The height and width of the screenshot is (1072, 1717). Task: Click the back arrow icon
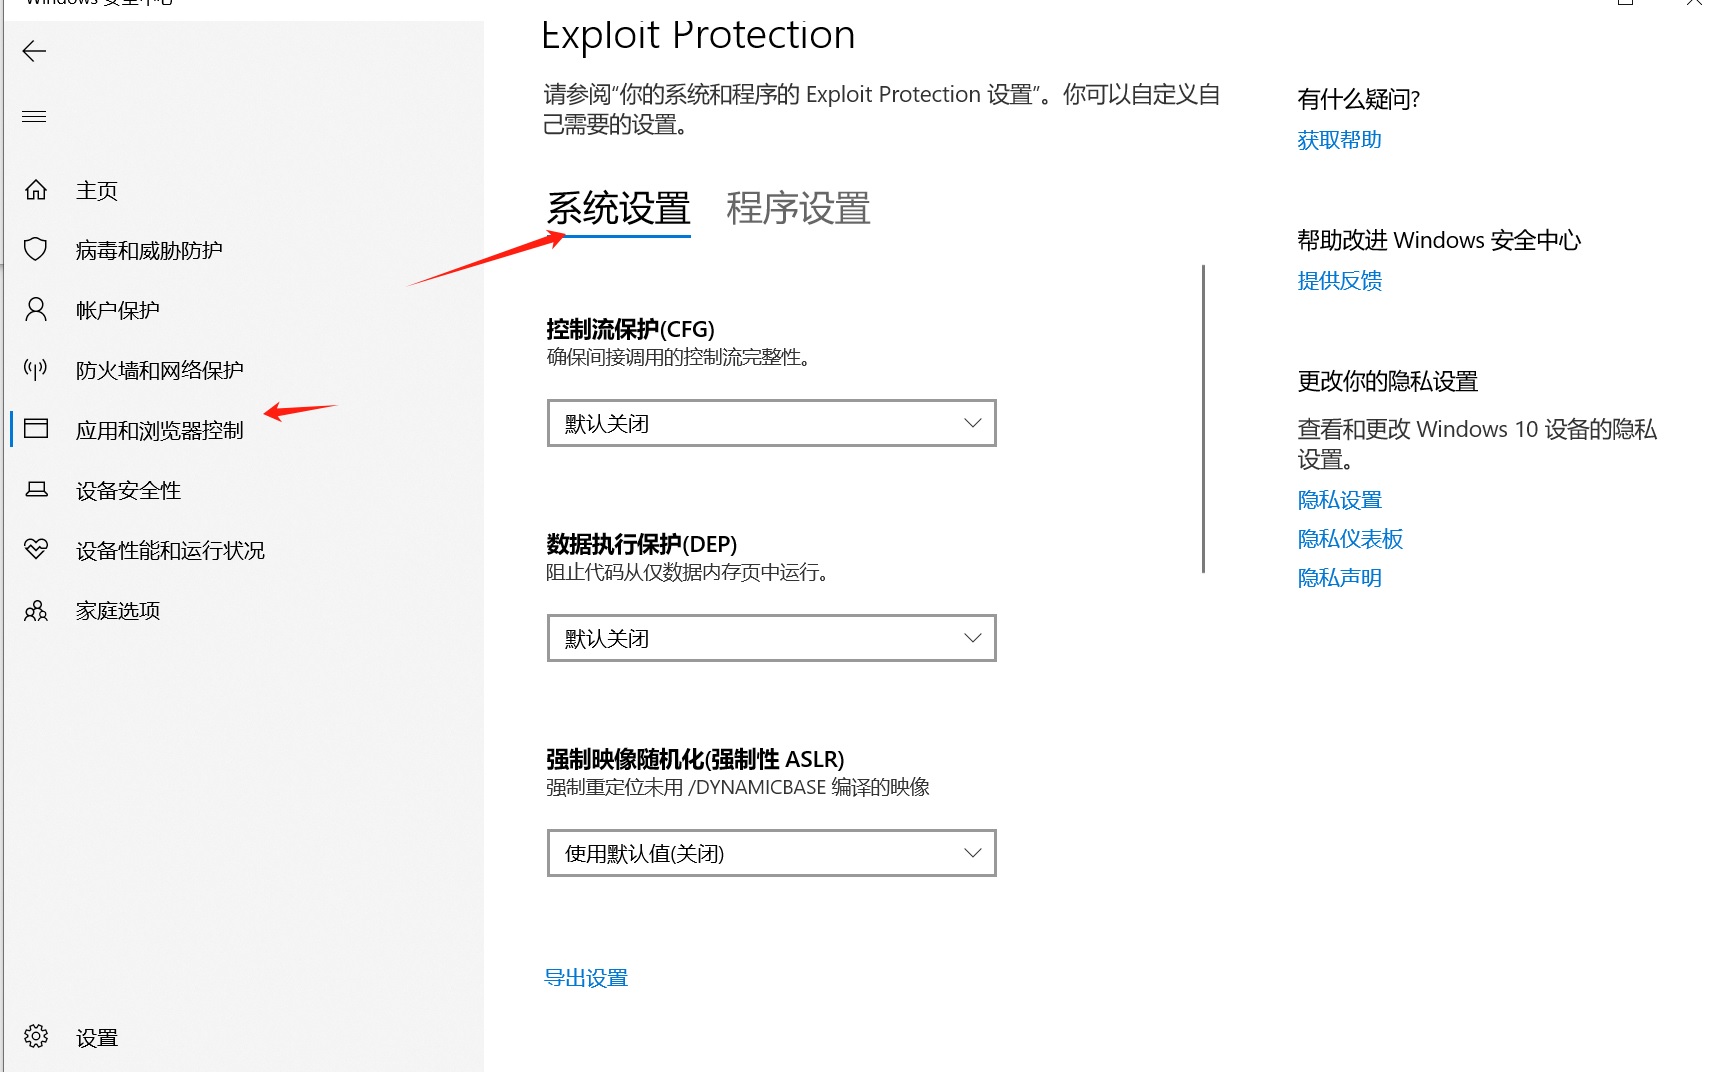click(34, 51)
